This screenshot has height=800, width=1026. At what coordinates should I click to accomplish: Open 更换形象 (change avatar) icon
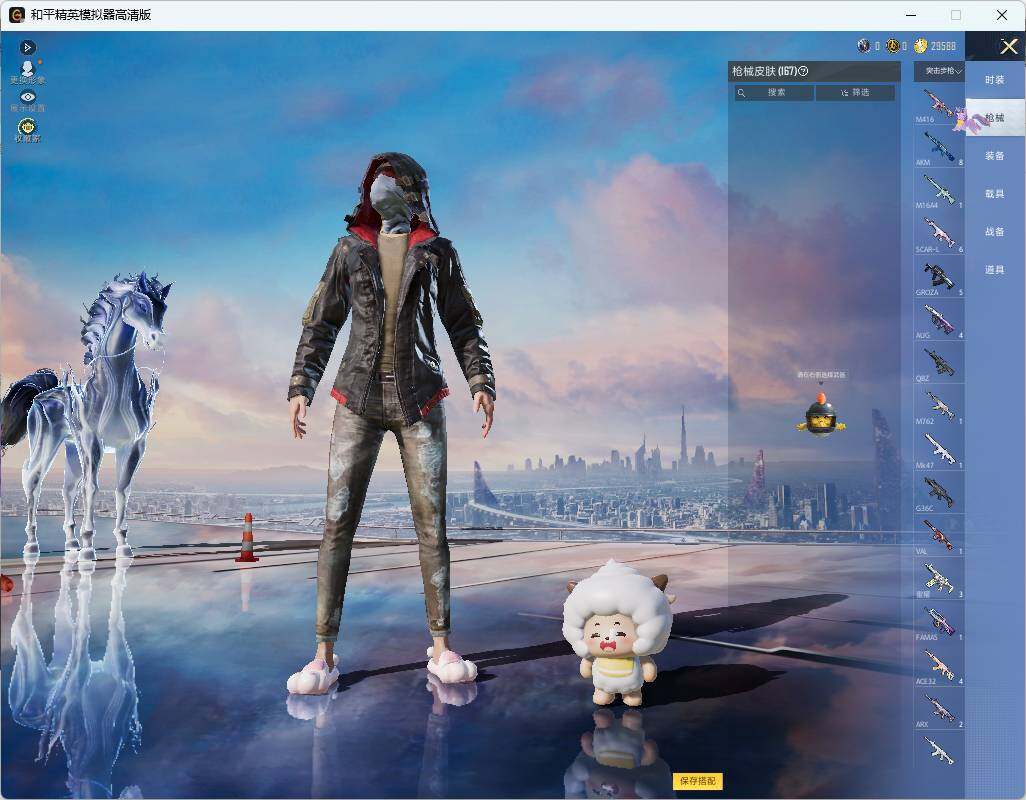point(27,72)
